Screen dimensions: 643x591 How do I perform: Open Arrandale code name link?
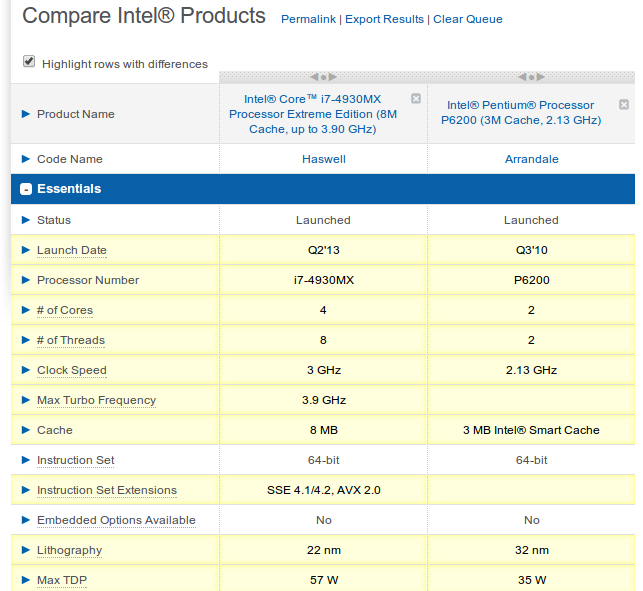click(531, 159)
